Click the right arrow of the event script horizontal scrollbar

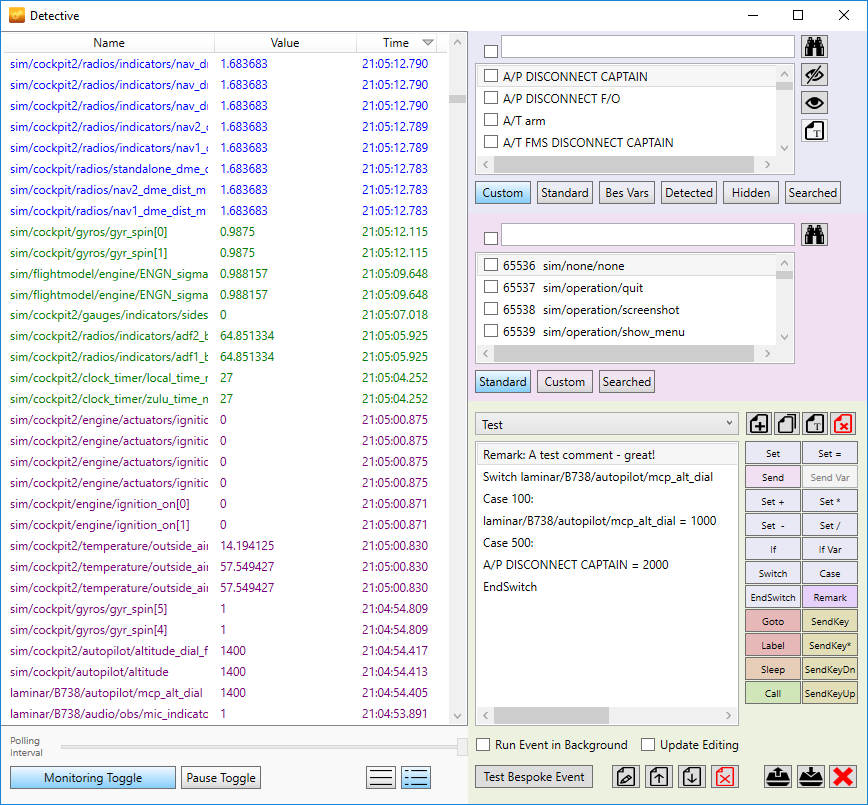tap(728, 715)
